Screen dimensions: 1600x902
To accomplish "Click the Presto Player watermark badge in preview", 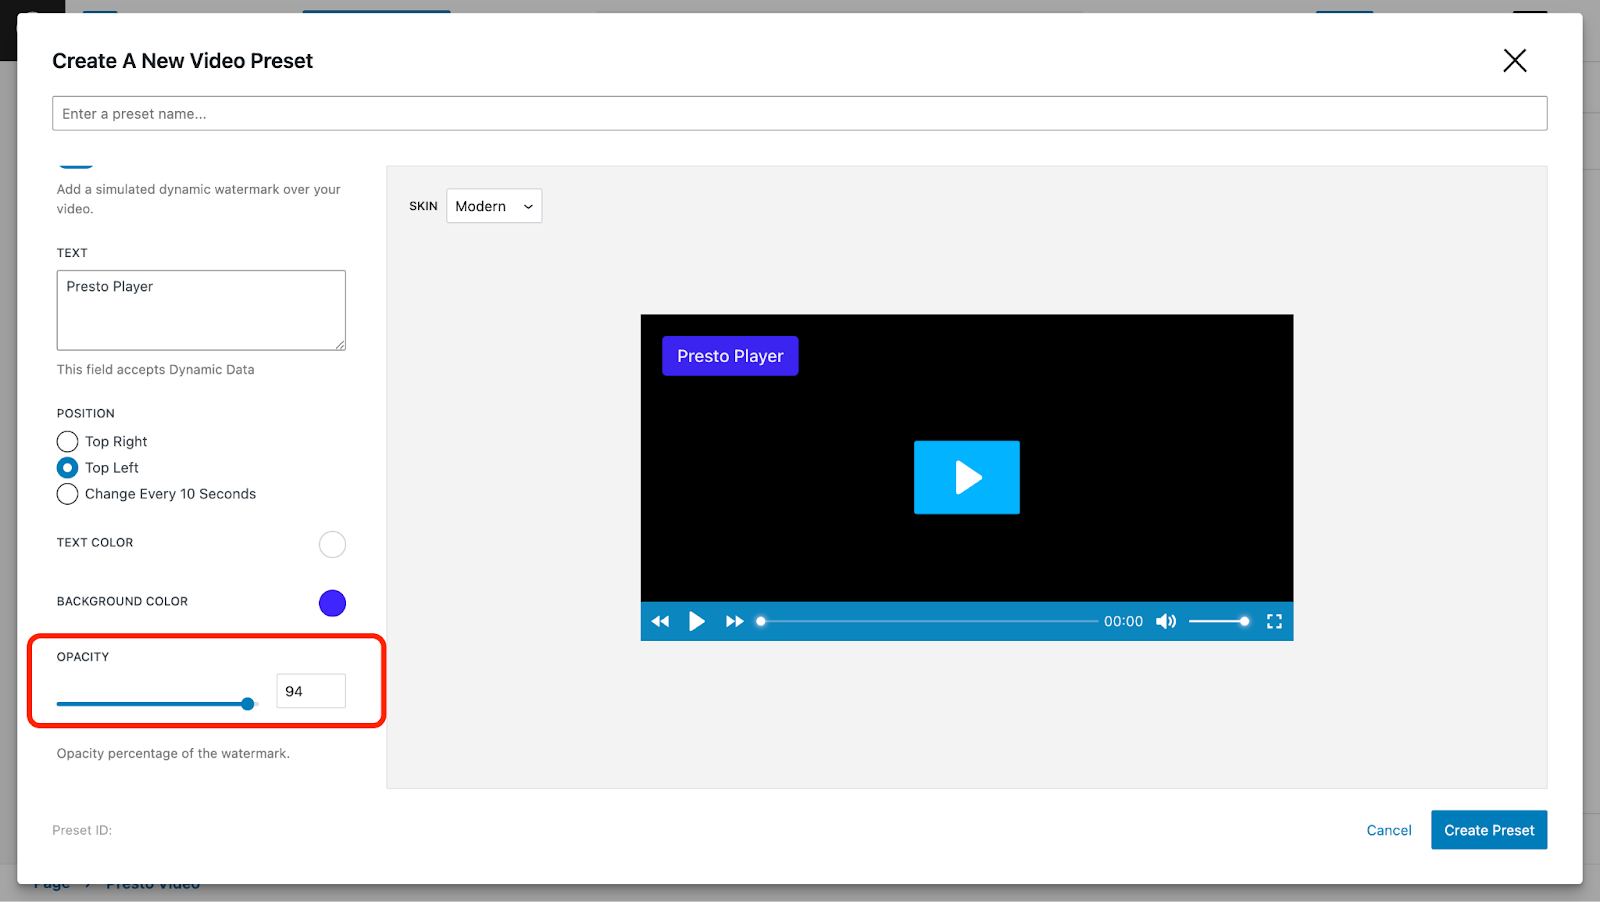I will click(730, 356).
